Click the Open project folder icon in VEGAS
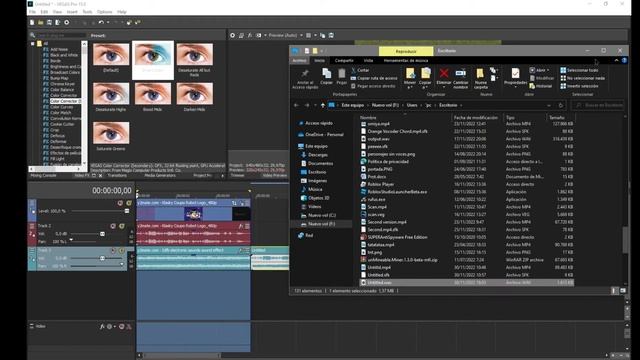Viewport: 640px width, 360px height. pos(41,22)
